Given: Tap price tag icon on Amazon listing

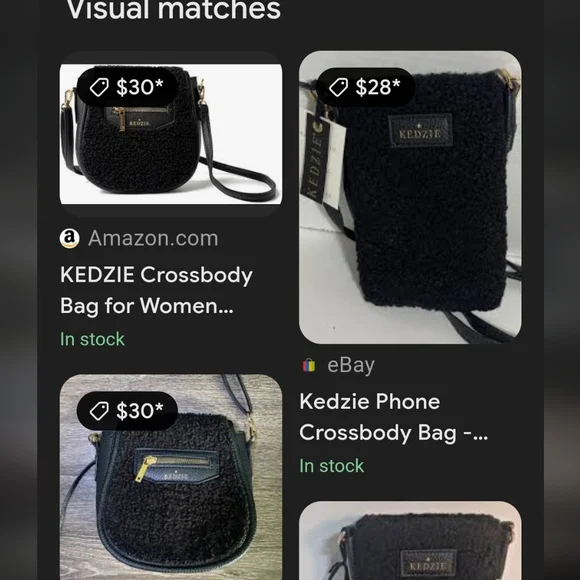Looking at the screenshot, I should click(99, 87).
